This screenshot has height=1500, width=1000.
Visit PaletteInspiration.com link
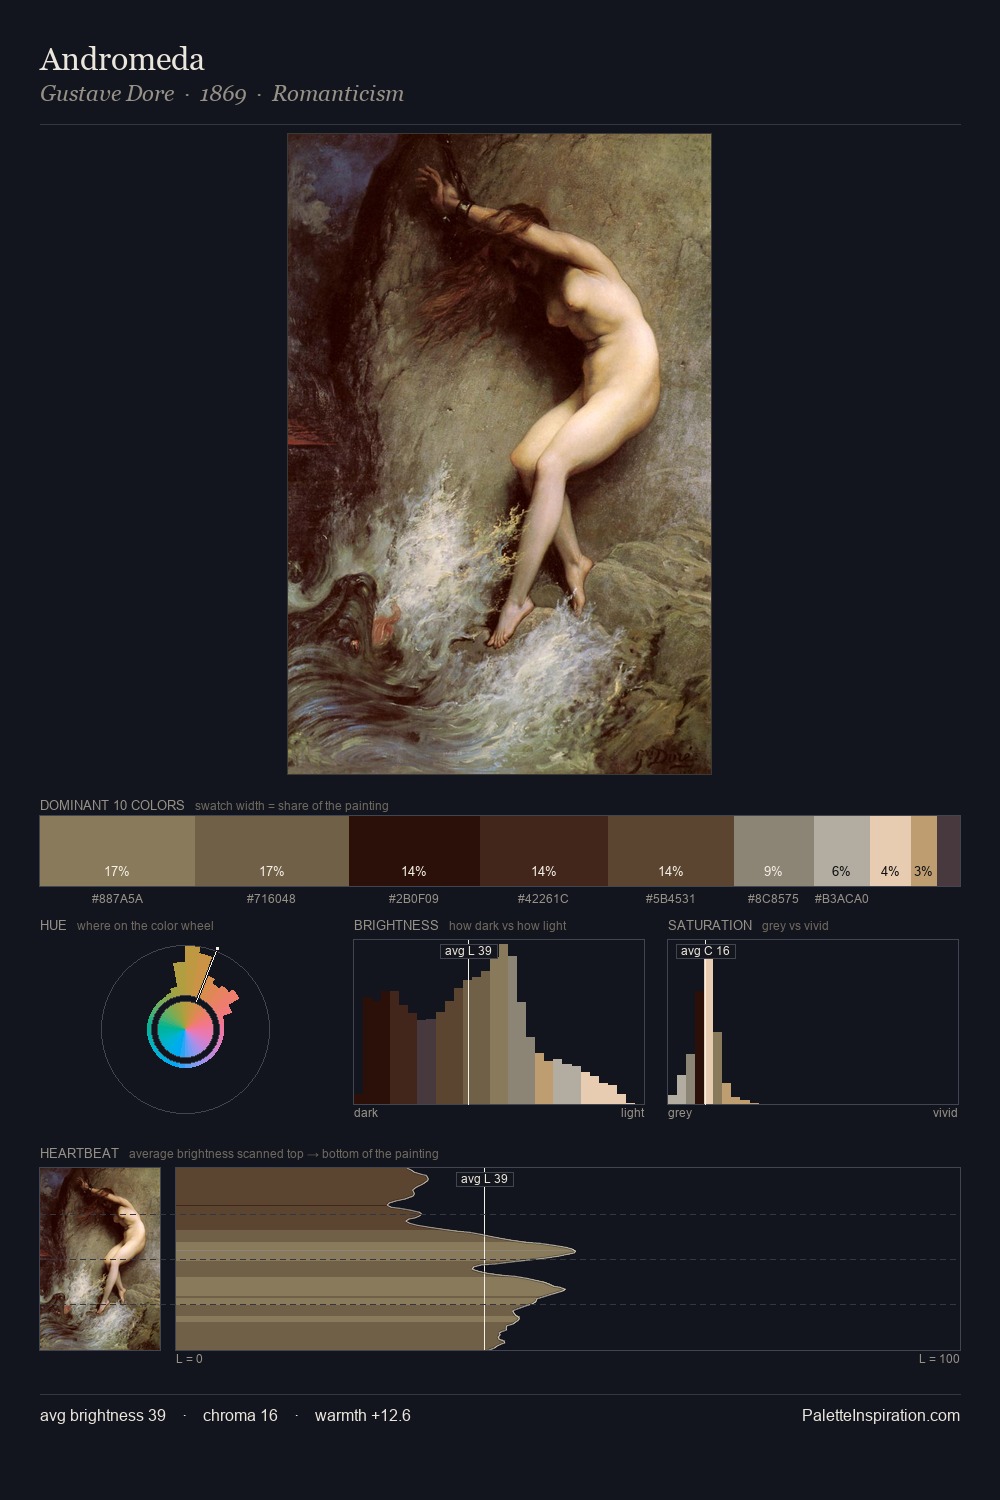pyautogui.click(x=881, y=1415)
